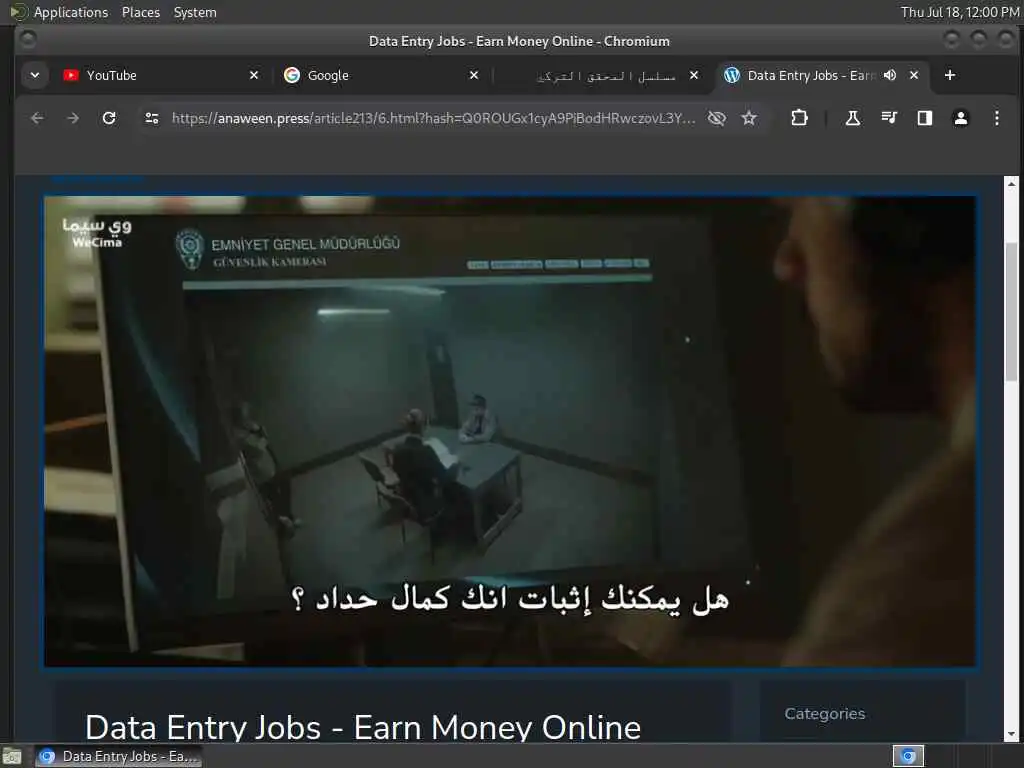Click the show desktop icon in bottom panel

pos(12,757)
